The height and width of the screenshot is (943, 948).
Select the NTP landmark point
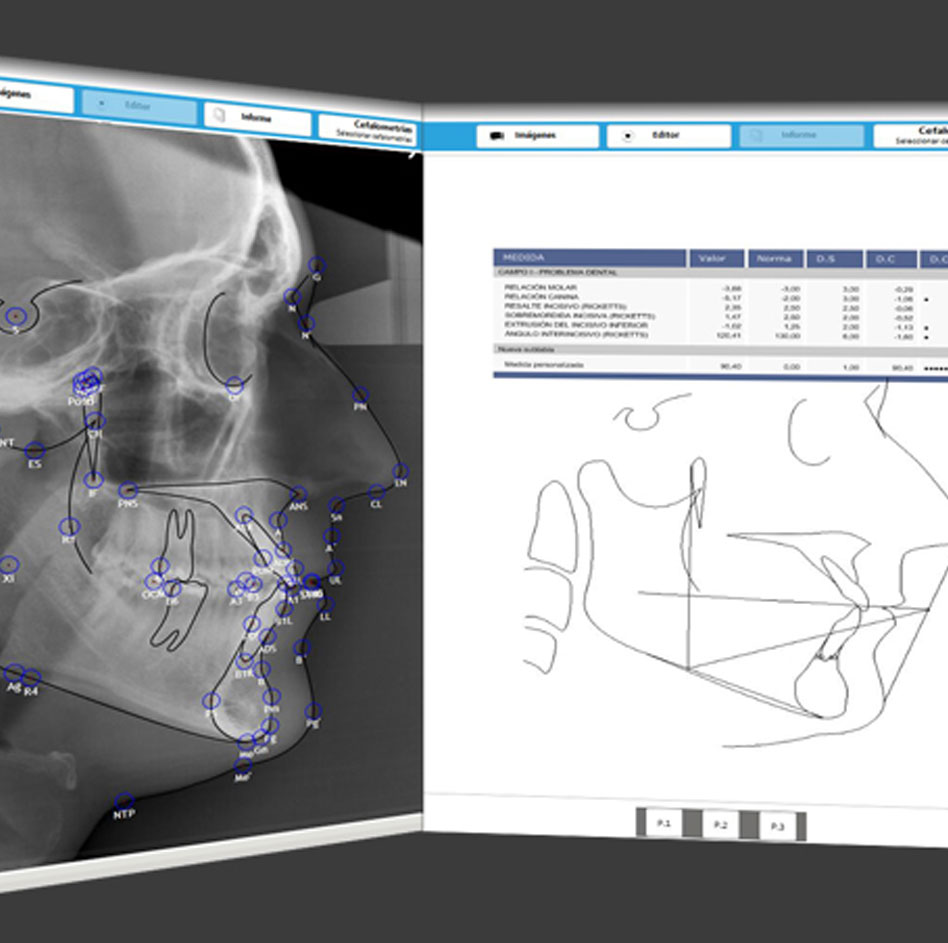click(123, 801)
